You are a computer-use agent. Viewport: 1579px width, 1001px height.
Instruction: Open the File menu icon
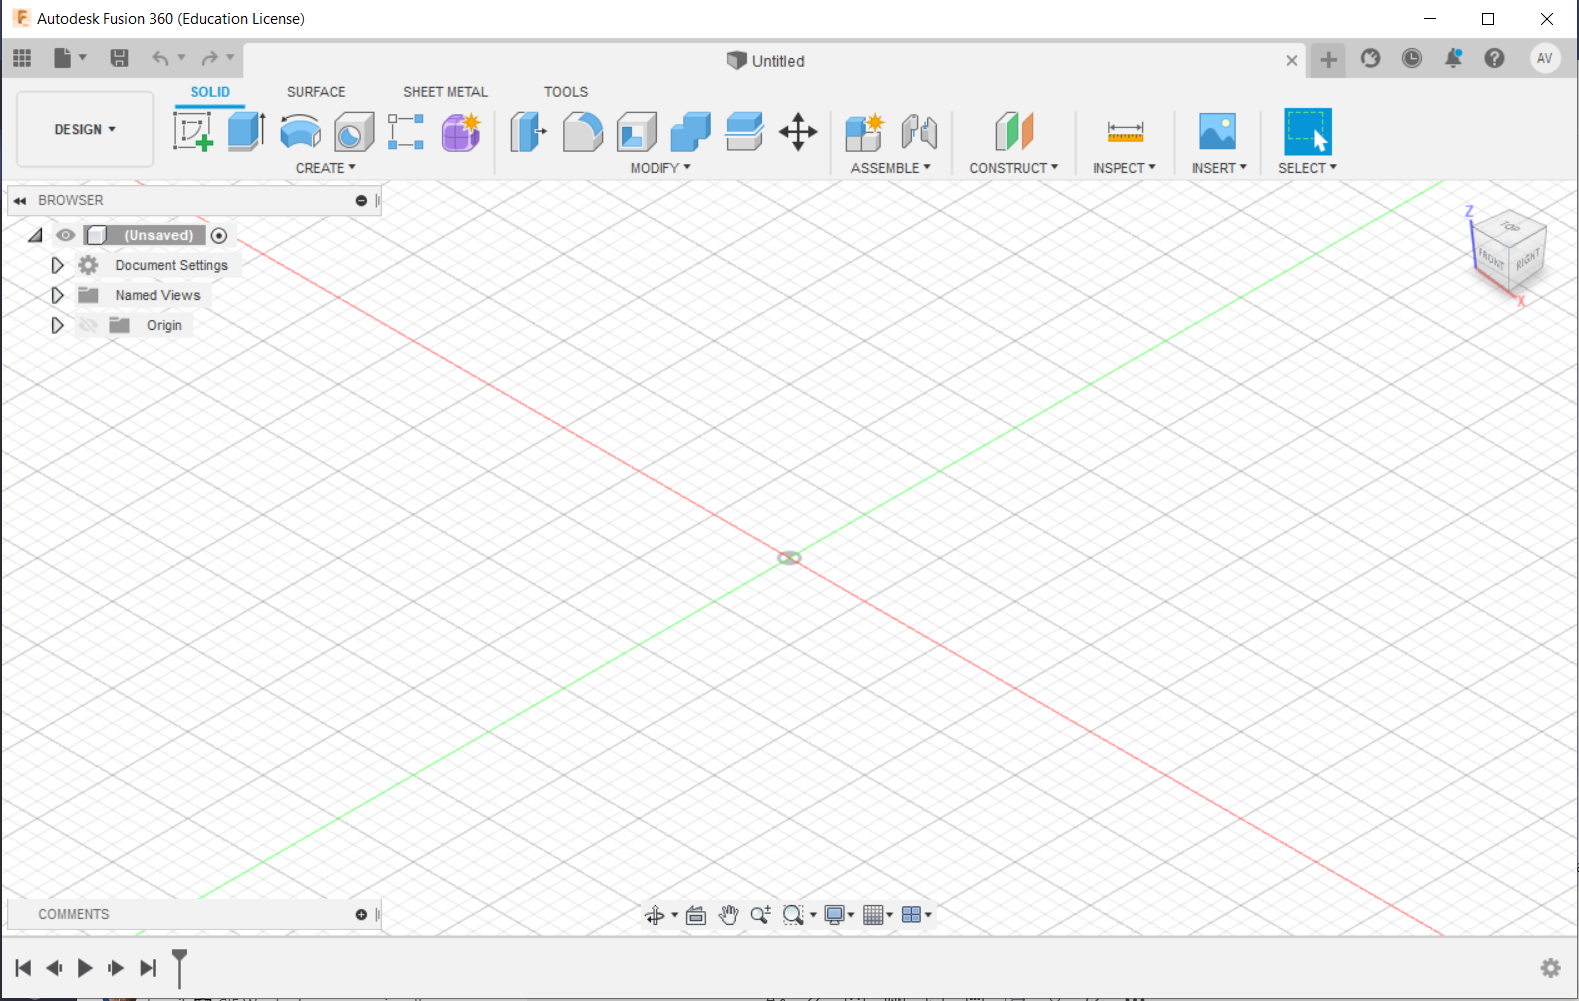[x=69, y=58]
